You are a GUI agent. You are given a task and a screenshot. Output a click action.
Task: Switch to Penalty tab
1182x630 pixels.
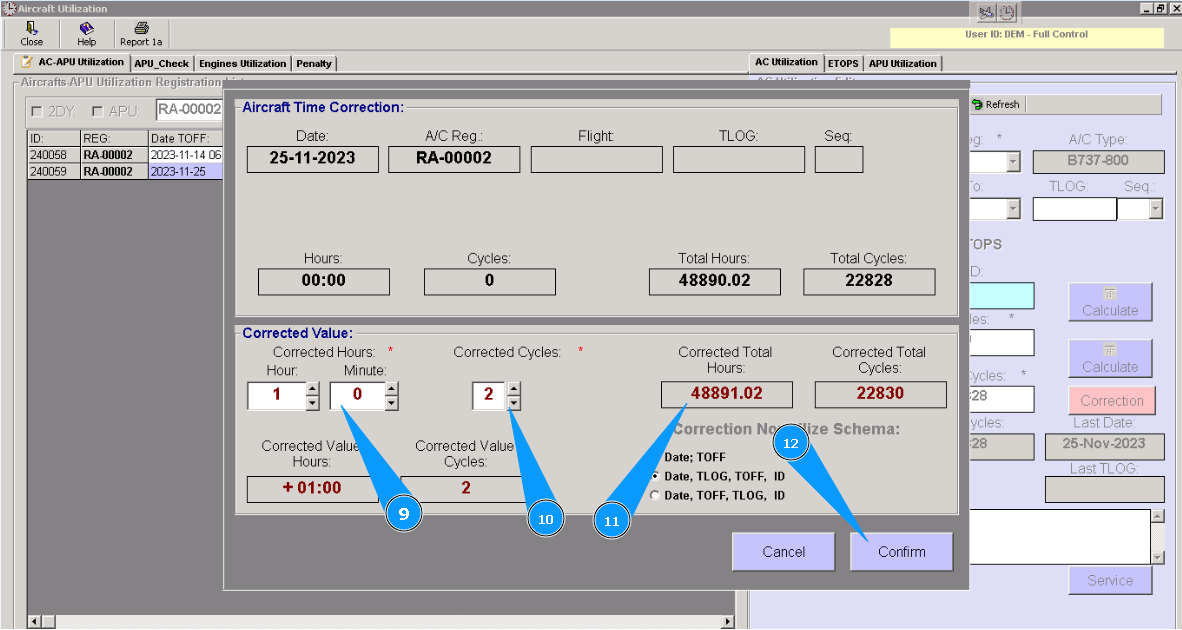tap(314, 64)
